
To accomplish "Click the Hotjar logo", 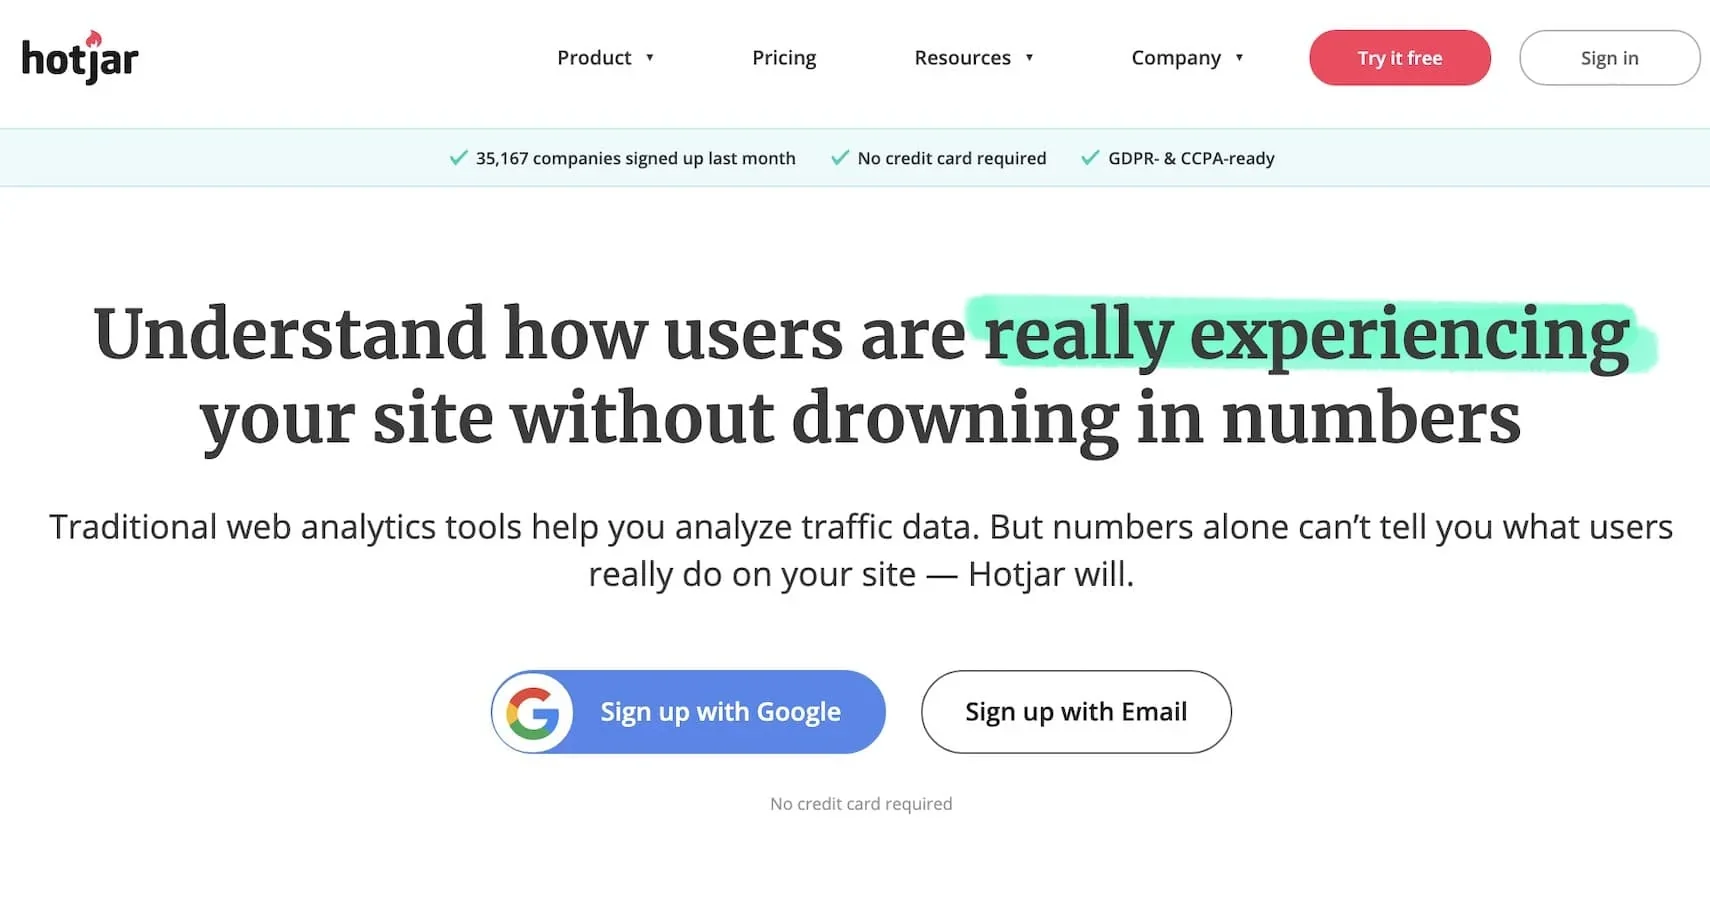I will coord(80,58).
